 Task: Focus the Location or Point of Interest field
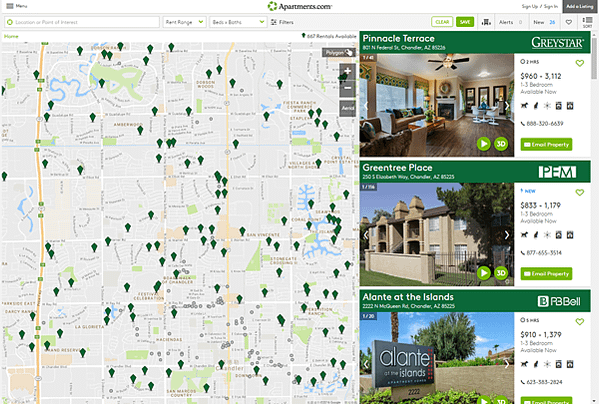tap(82, 22)
